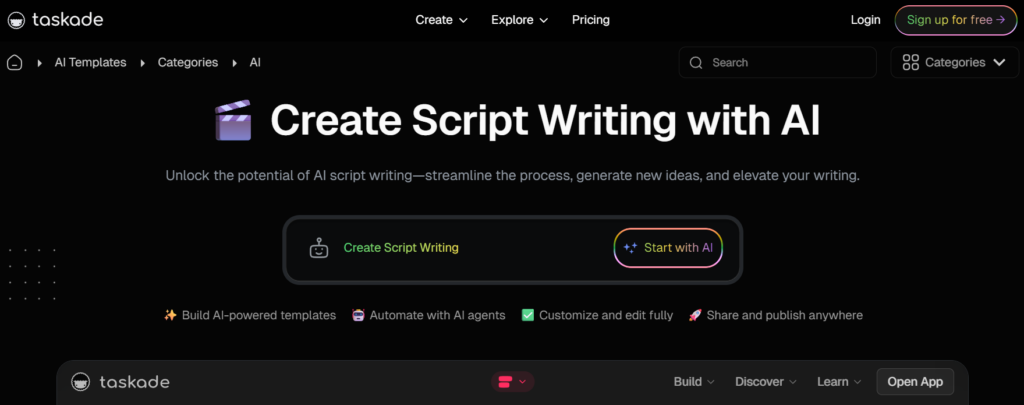Click the magnifier icon in search field

tap(697, 63)
